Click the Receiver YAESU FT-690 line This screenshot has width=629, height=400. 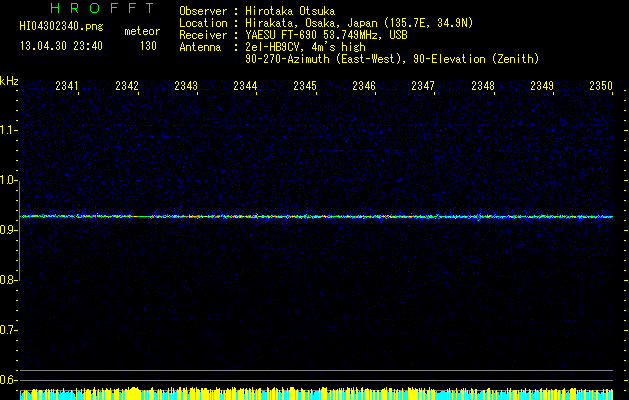tap(293, 35)
